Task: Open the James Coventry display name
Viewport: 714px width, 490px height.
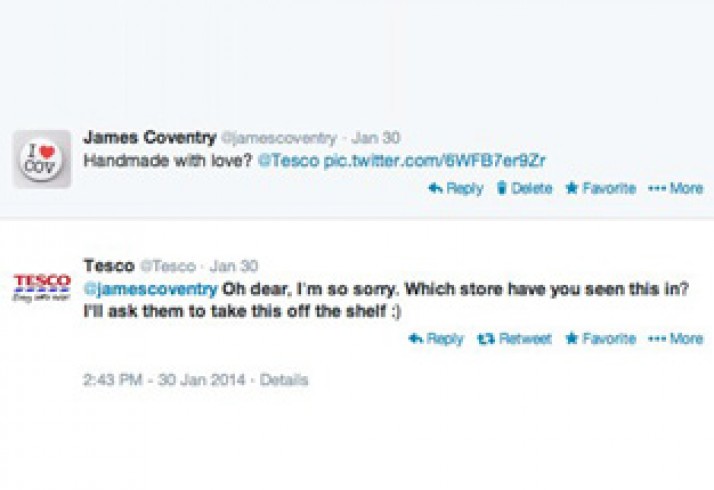Action: pos(147,138)
